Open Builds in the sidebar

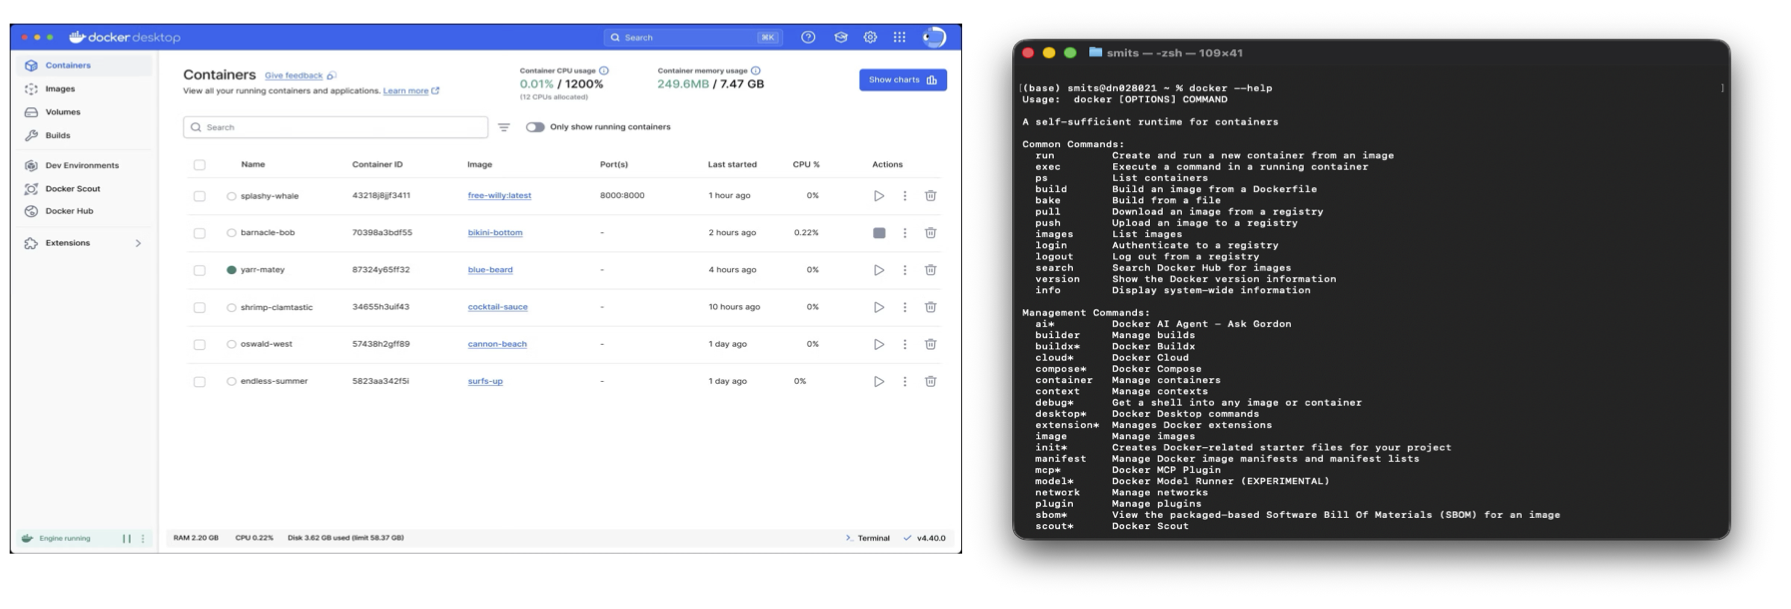tap(84, 135)
